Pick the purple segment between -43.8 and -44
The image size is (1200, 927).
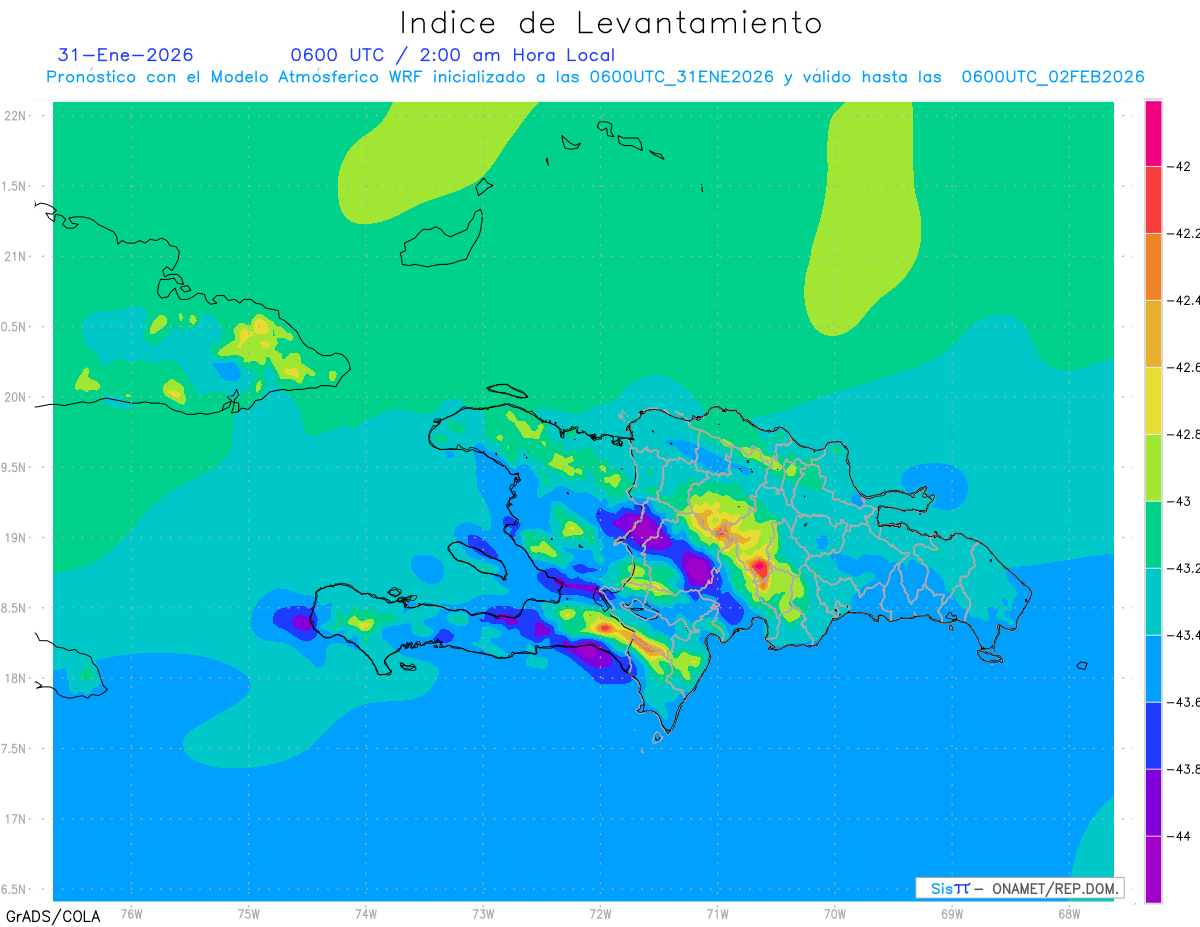(x=1153, y=803)
